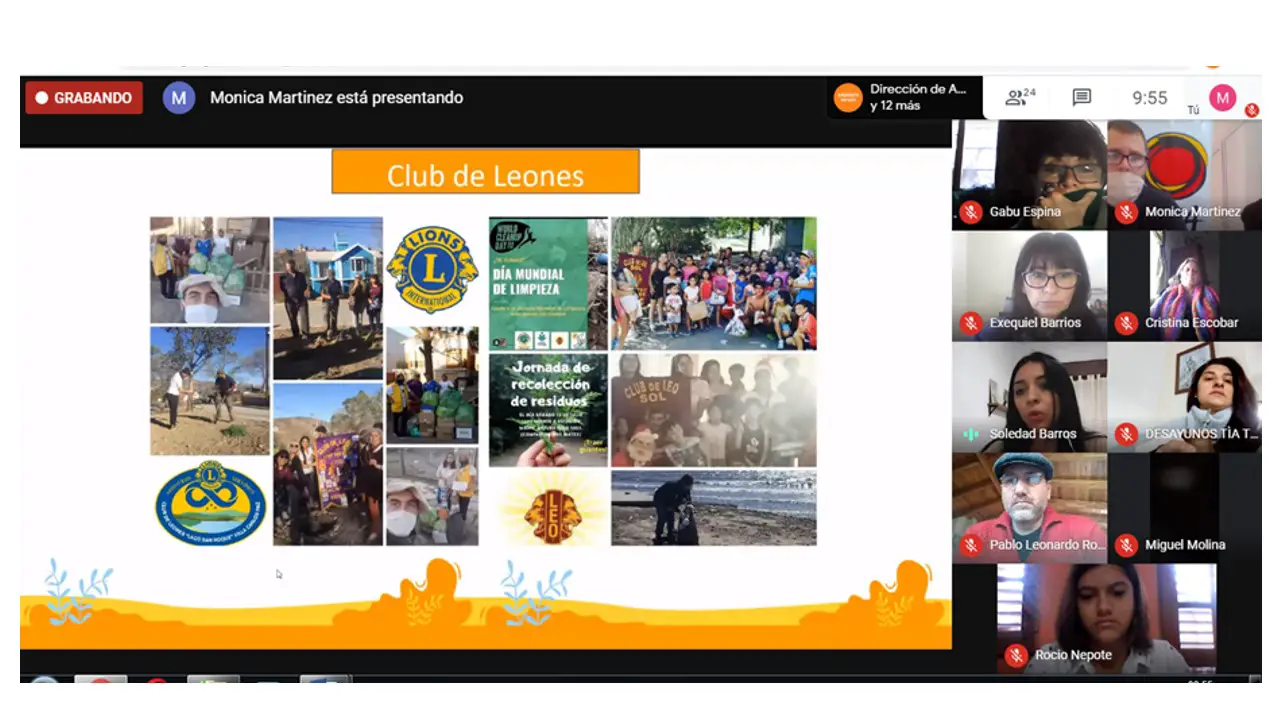Screen dimensions: 1280x720
Task: Click muted mic icon on Cristina Escobar
Action: (1126, 323)
